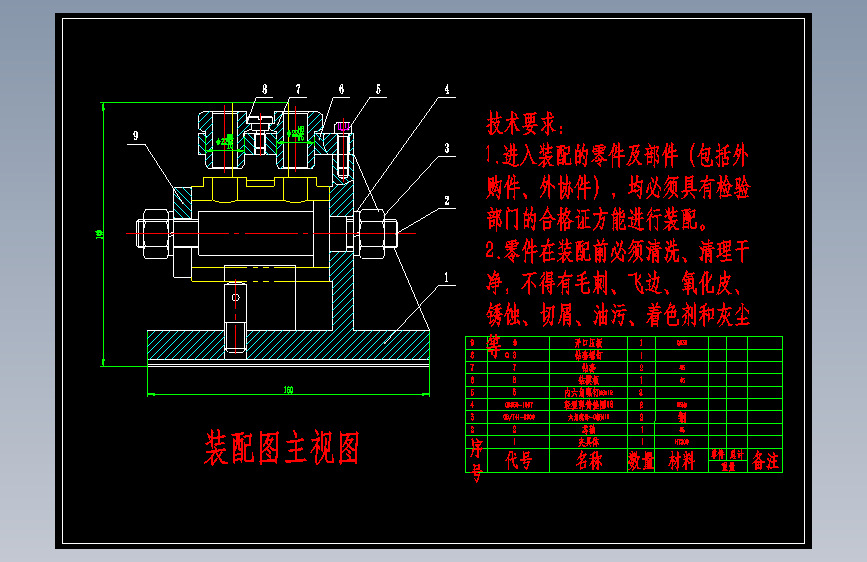Click the 序号 table header

[476, 460]
